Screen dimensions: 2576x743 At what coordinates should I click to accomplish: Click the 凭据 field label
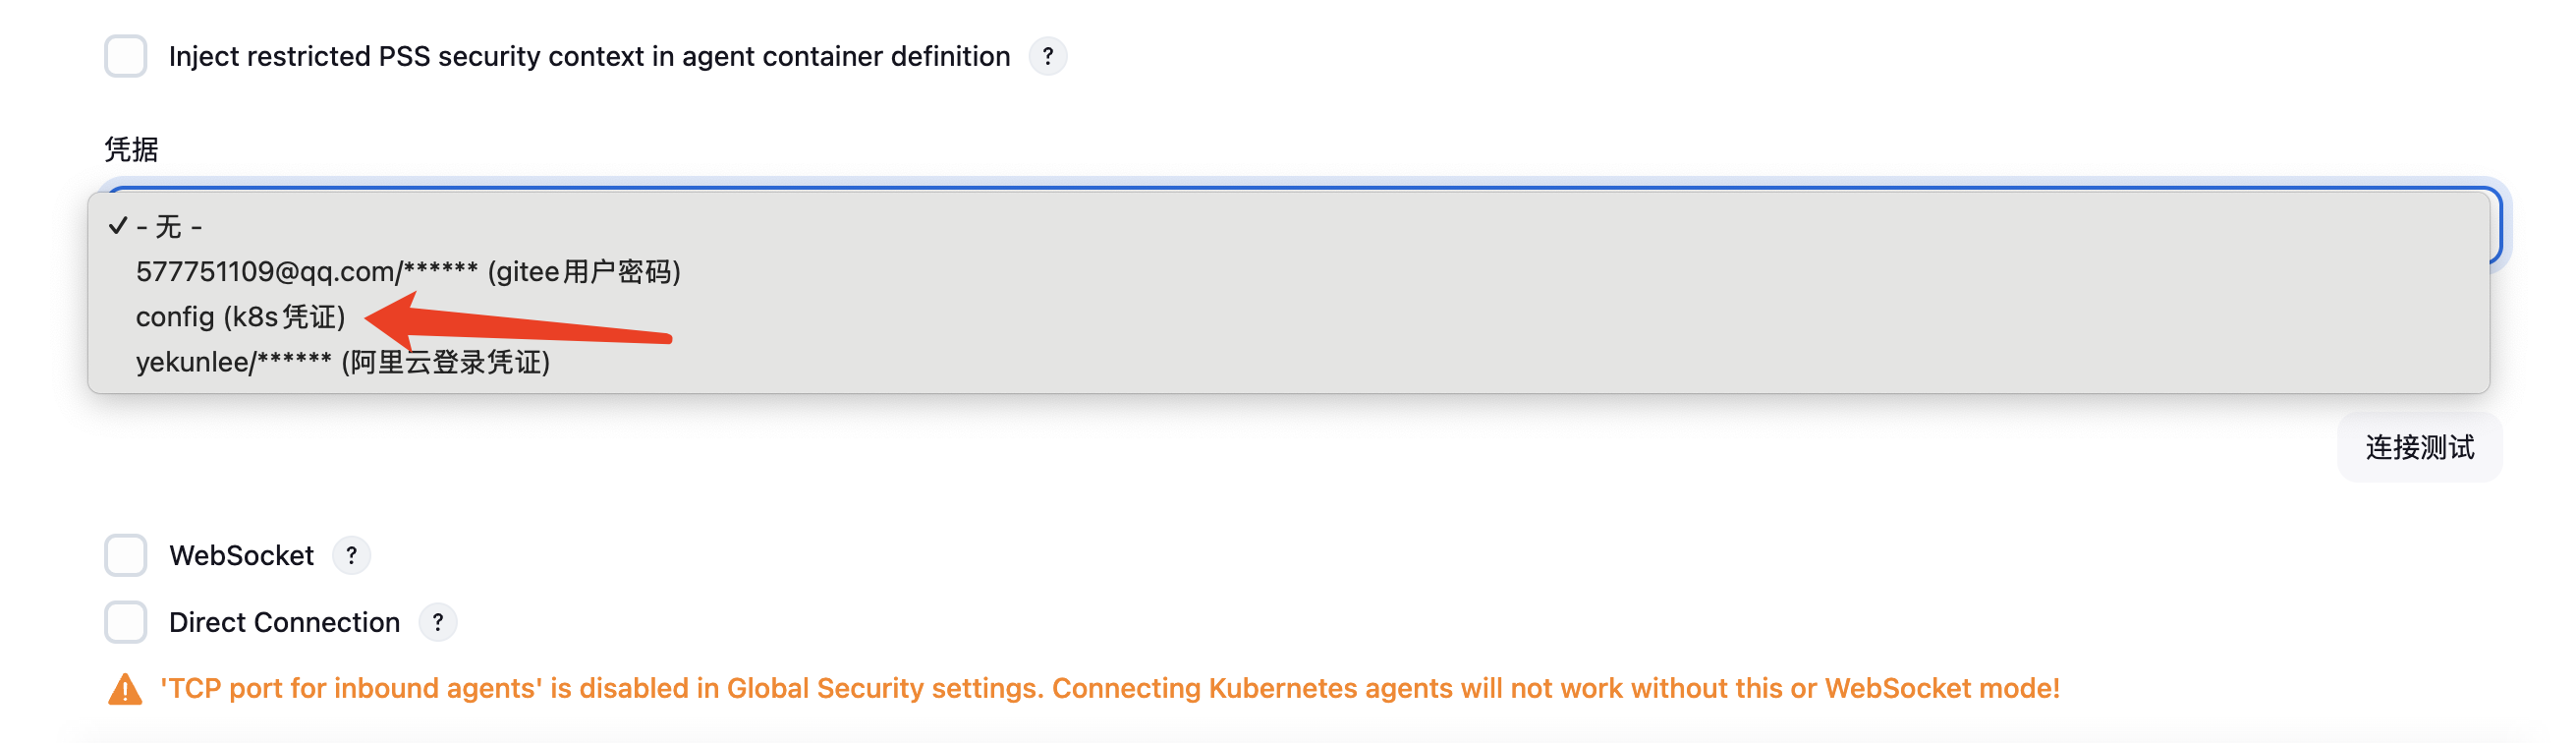(131, 149)
